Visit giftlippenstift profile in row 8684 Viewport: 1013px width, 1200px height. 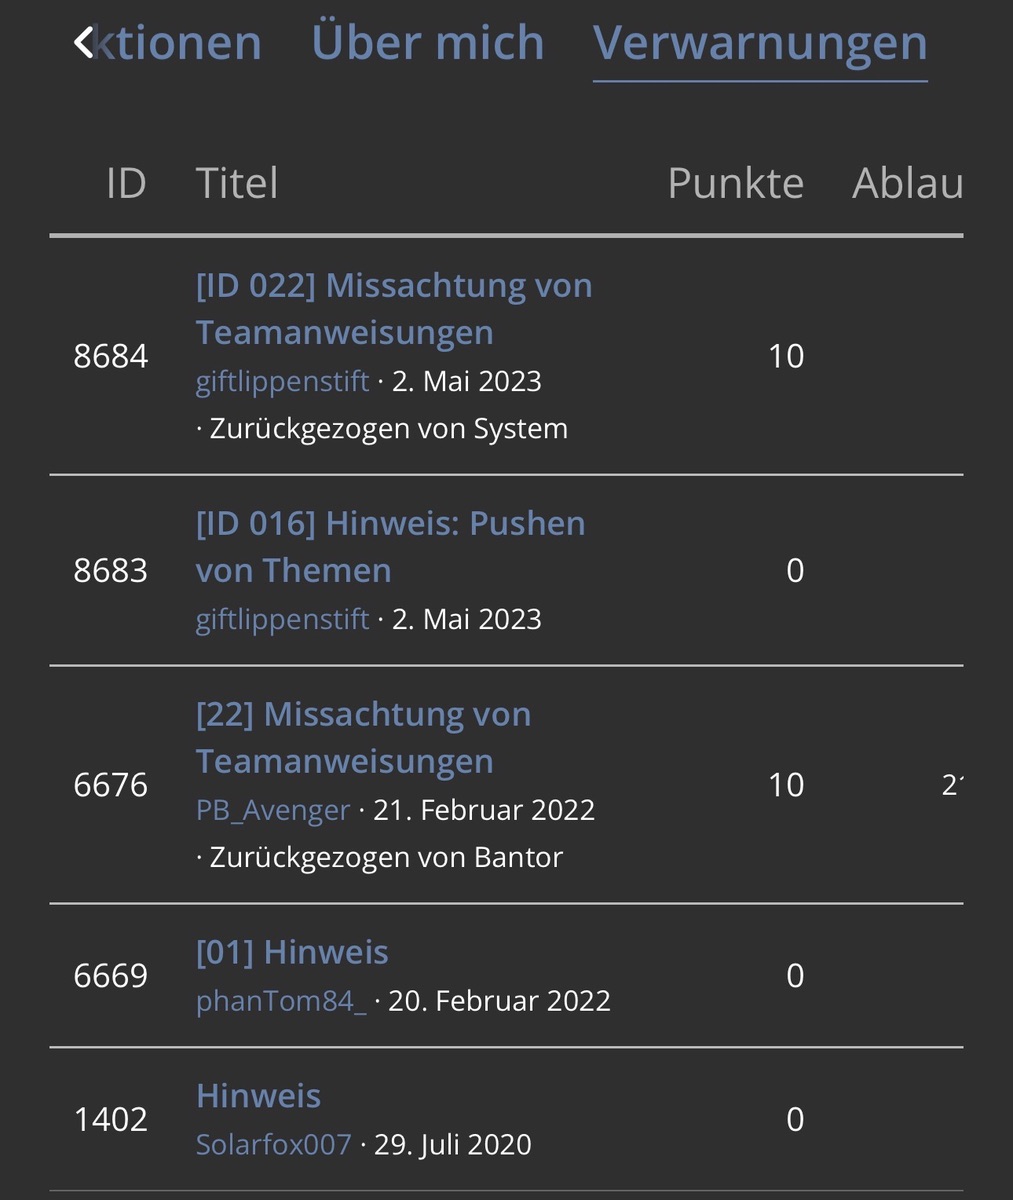[x=283, y=382]
